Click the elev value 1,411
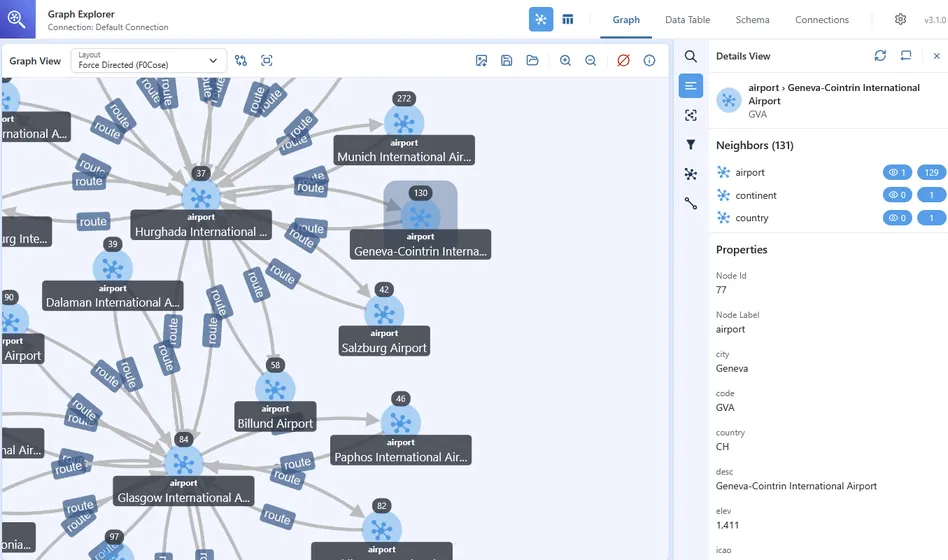This screenshot has height=560, width=948. [727, 525]
